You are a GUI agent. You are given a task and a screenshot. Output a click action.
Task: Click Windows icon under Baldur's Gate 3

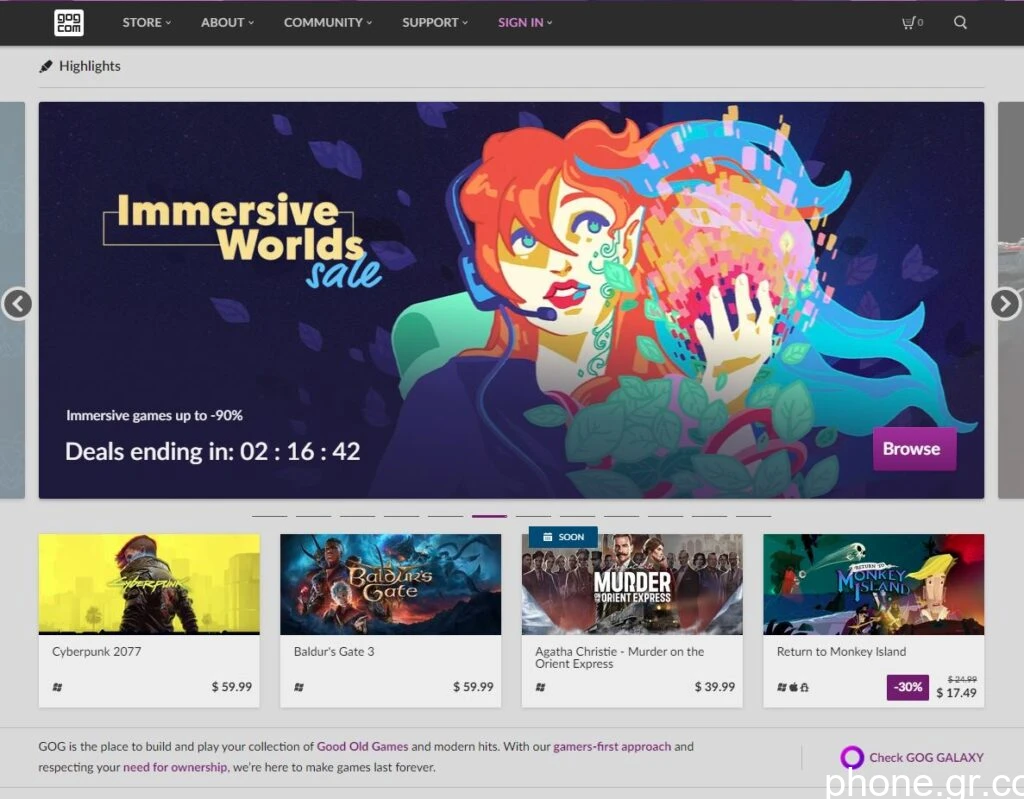pos(299,687)
